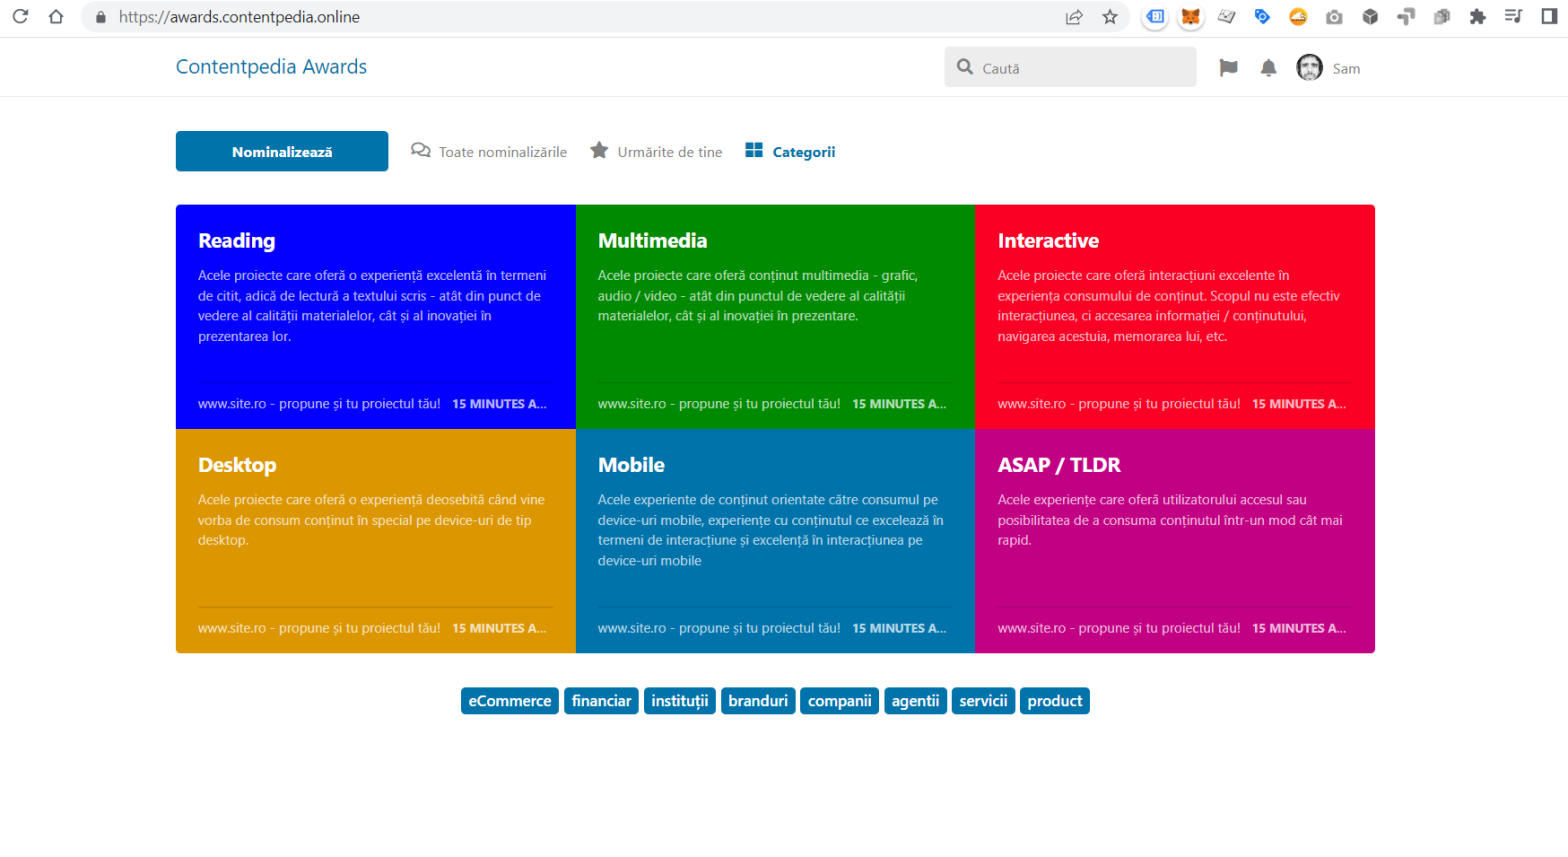Click the MetaMask fox extension icon
Image resolution: width=1568 pixels, height=857 pixels.
point(1190,17)
